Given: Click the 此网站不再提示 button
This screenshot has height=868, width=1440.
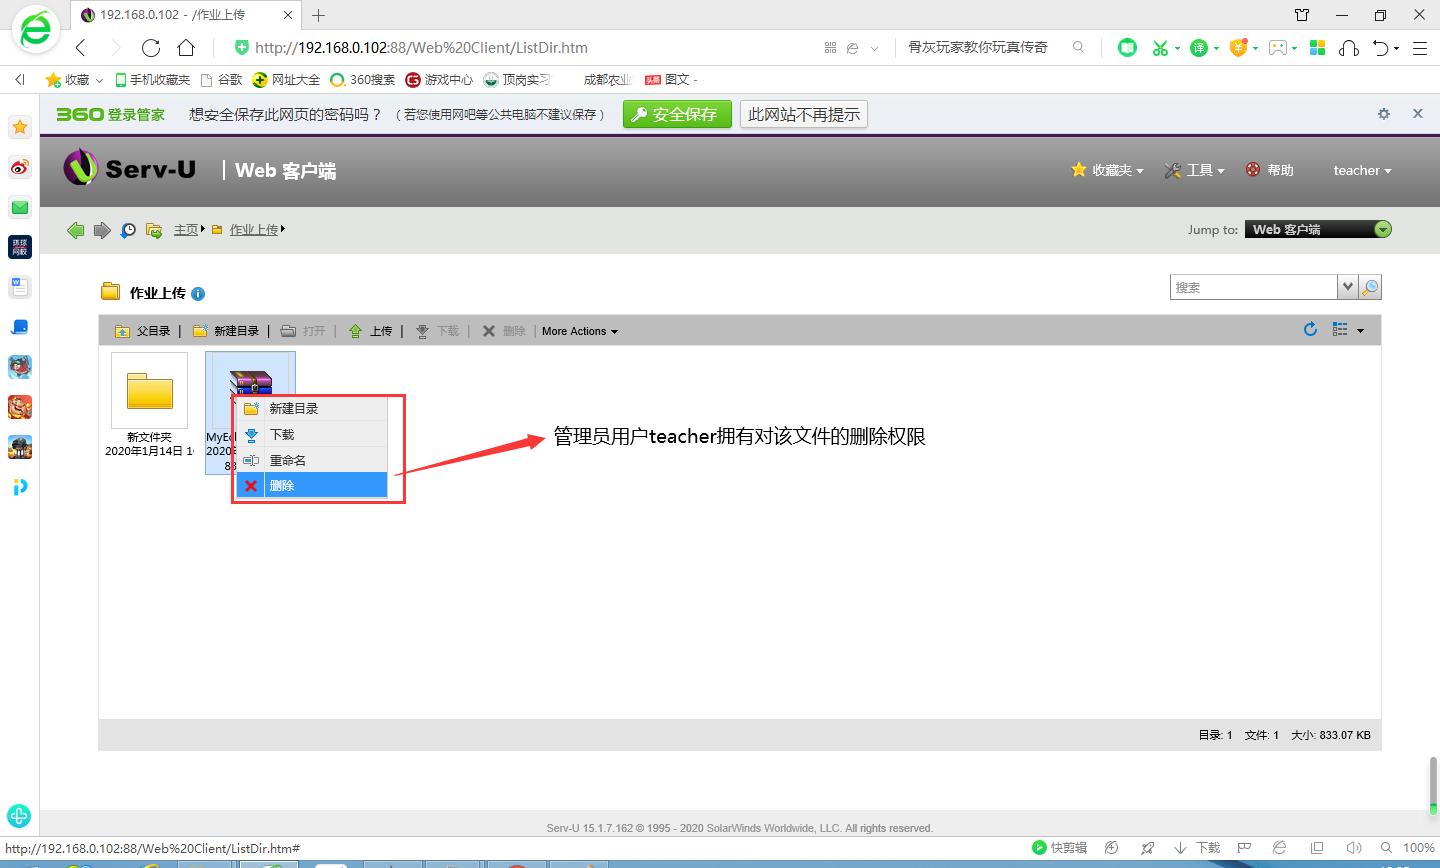Looking at the screenshot, I should pyautogui.click(x=804, y=114).
